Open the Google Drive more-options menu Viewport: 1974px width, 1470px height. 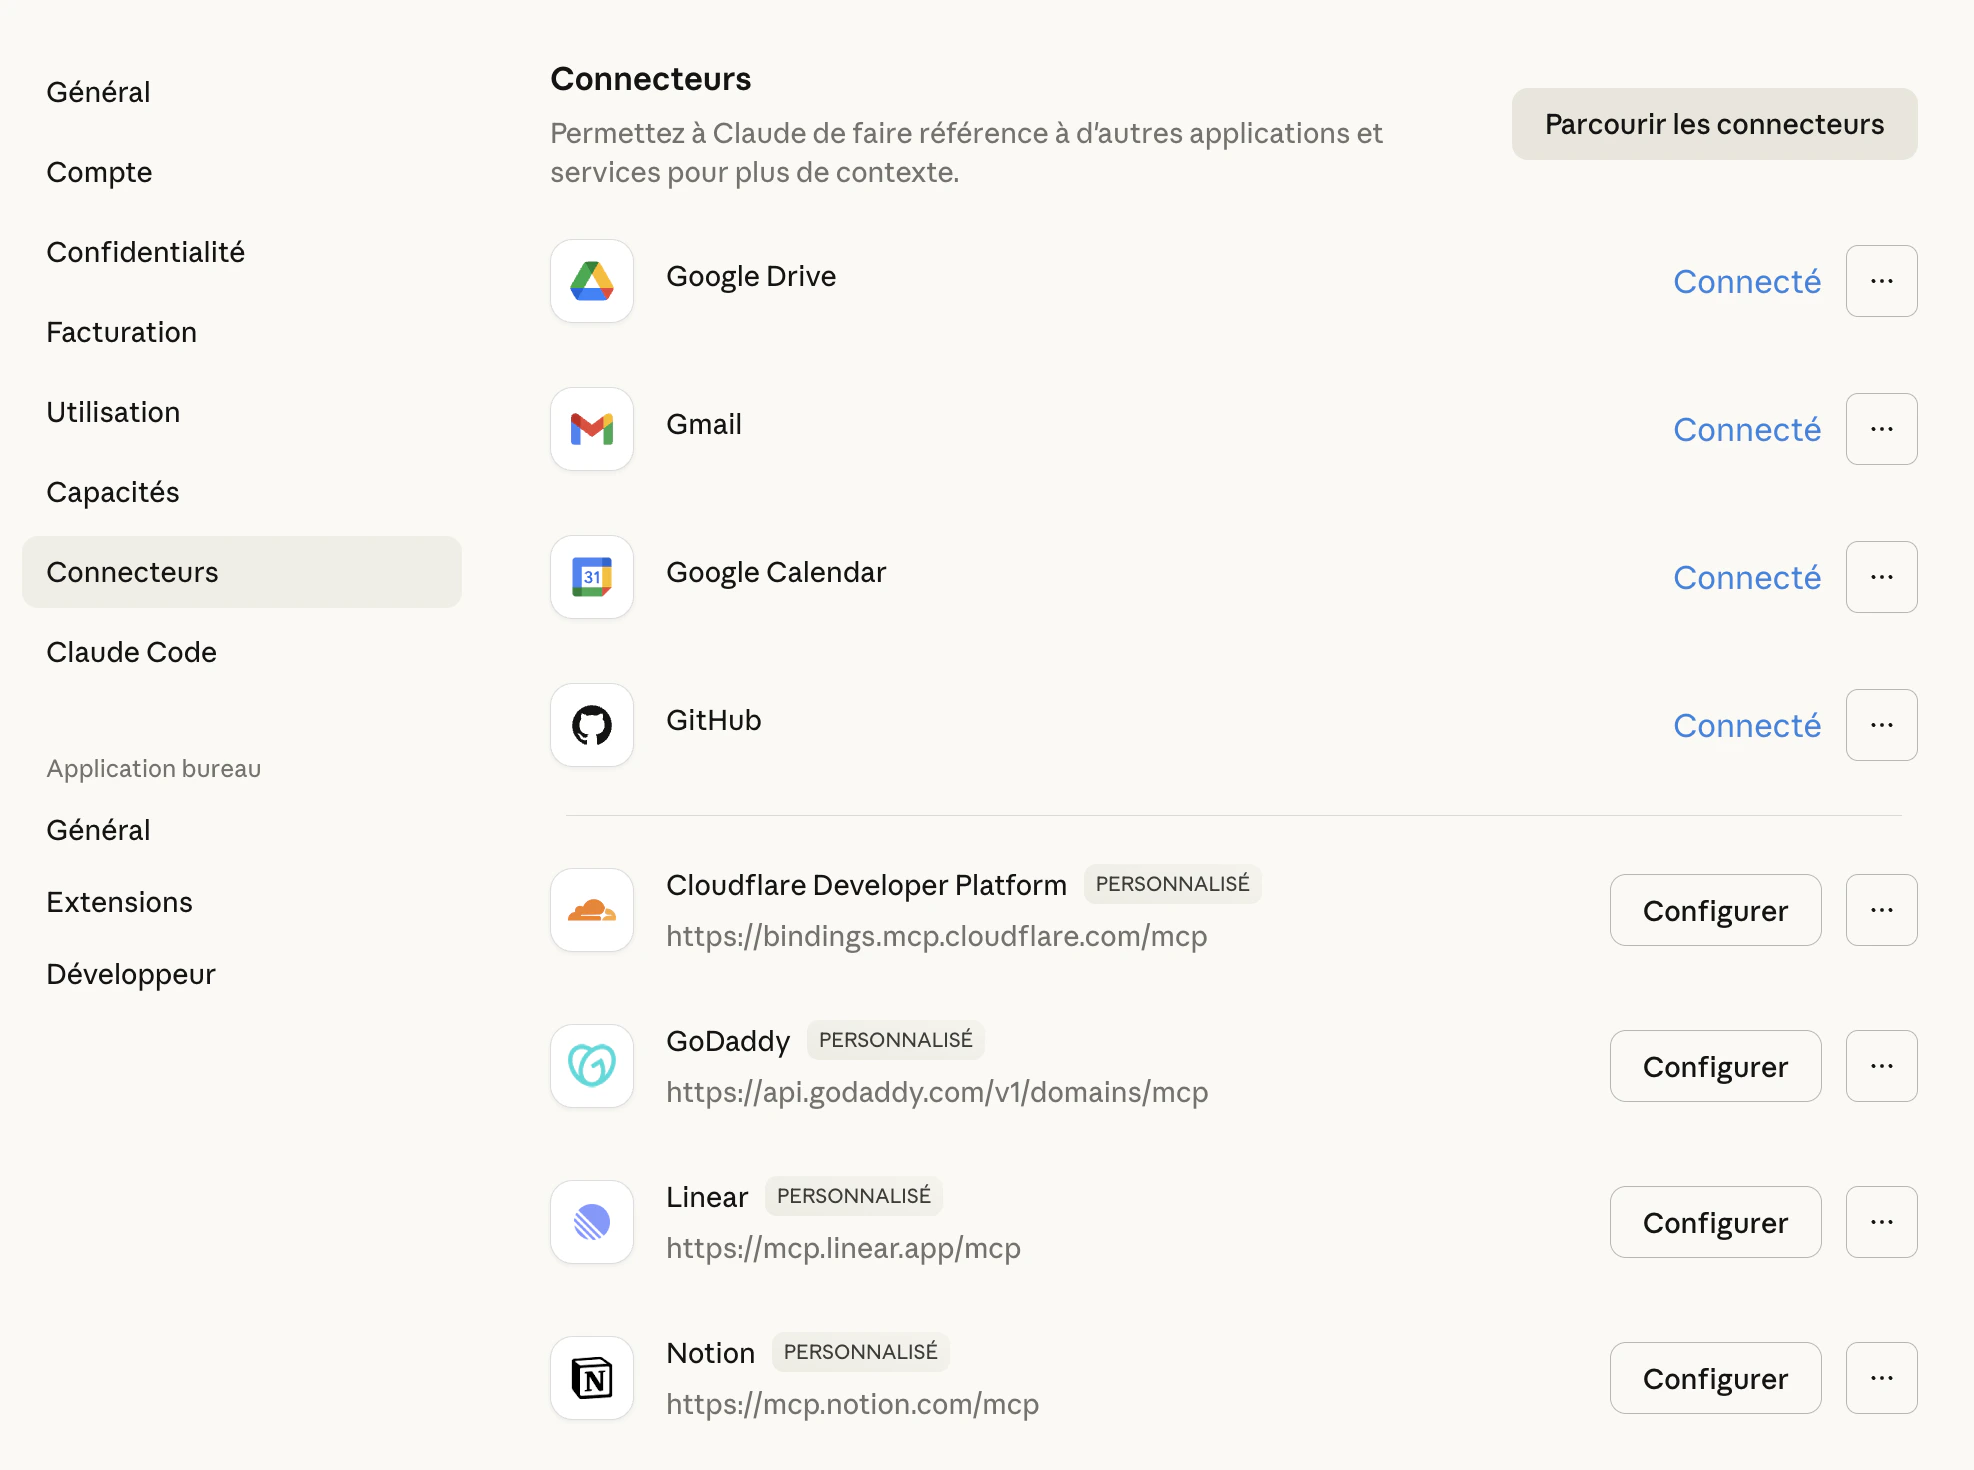pyautogui.click(x=1881, y=281)
